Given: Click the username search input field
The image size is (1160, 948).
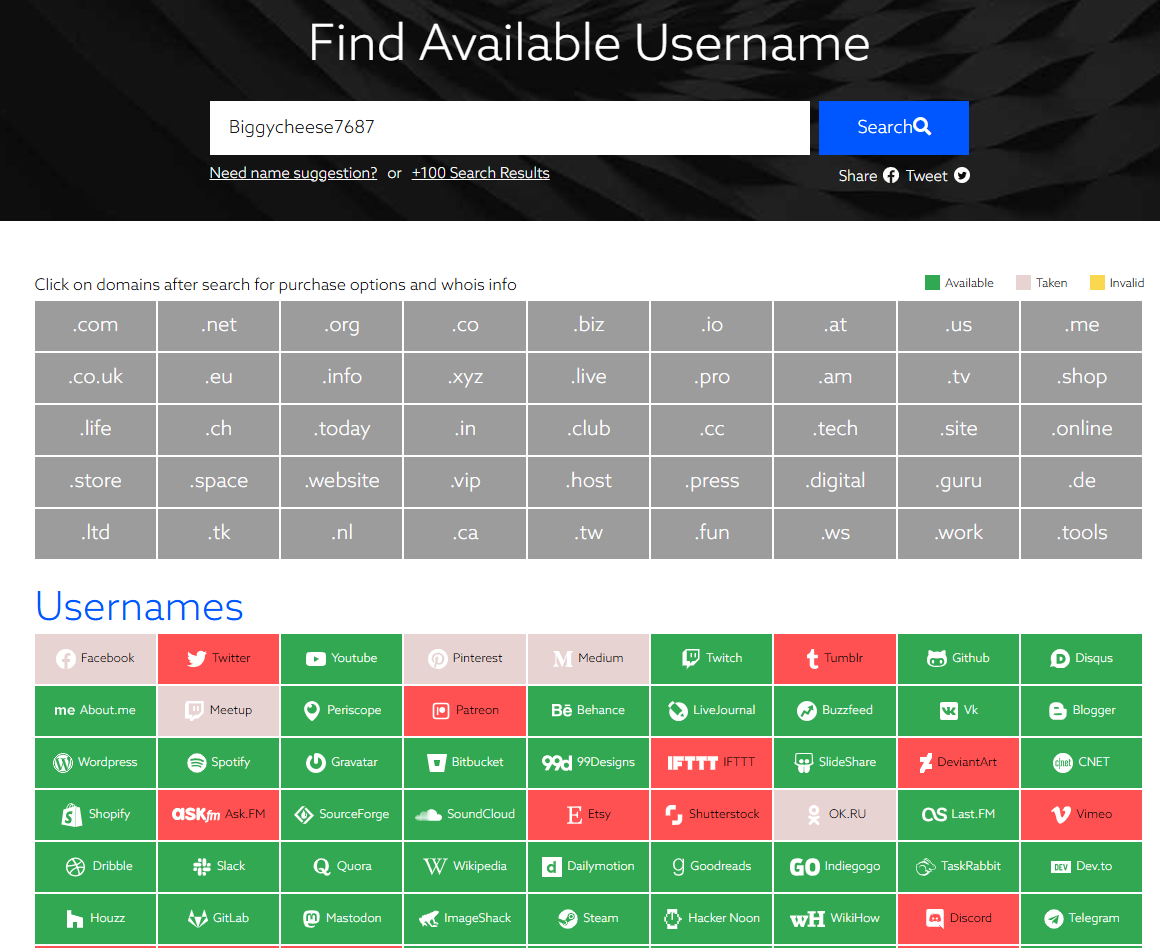Looking at the screenshot, I should coord(510,127).
